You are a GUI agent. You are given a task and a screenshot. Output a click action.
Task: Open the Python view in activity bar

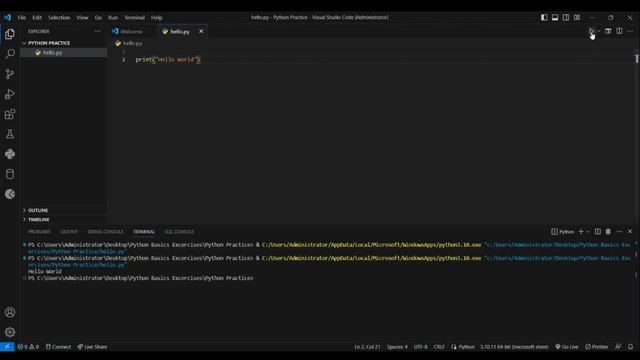[10, 154]
